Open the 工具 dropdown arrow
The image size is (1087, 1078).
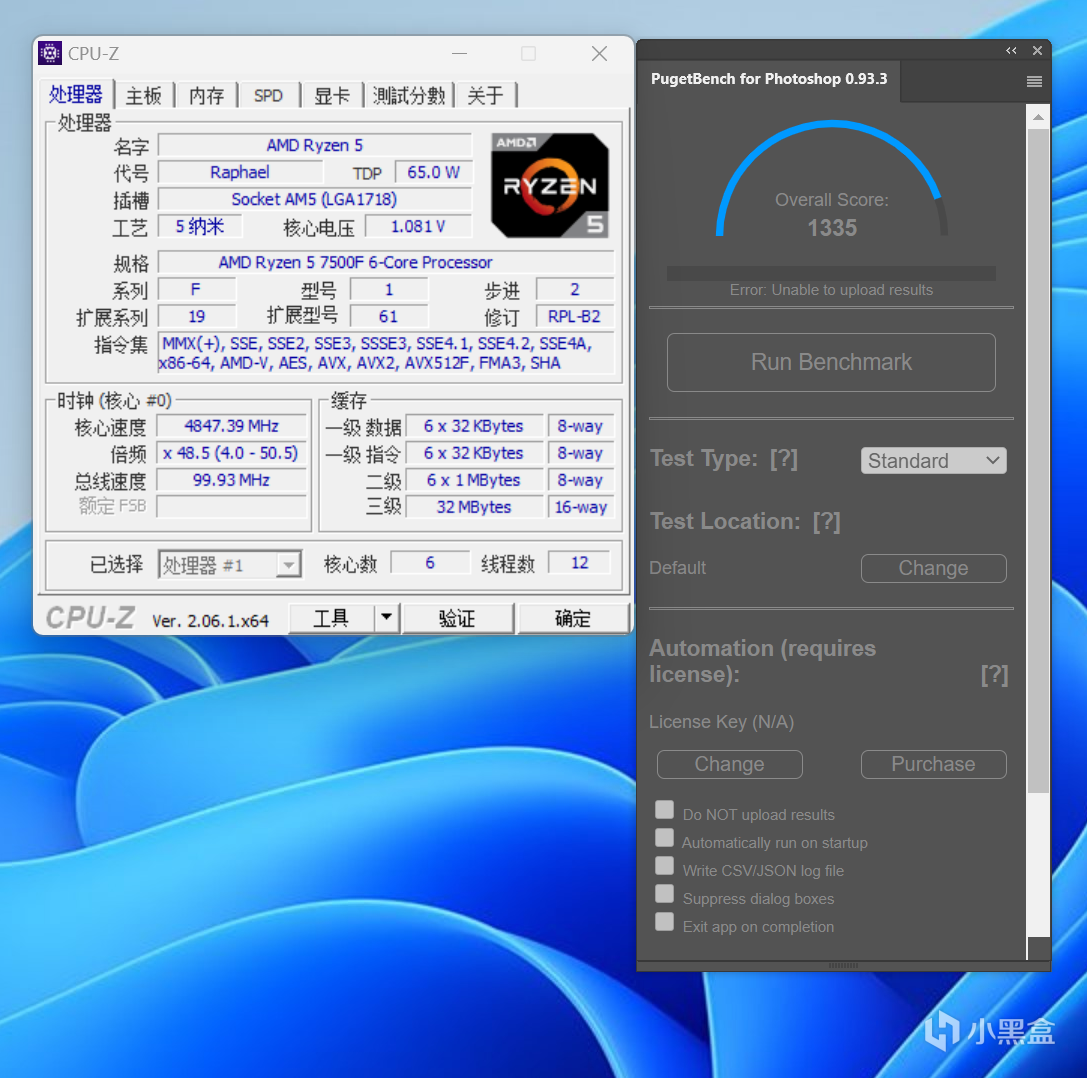click(387, 618)
